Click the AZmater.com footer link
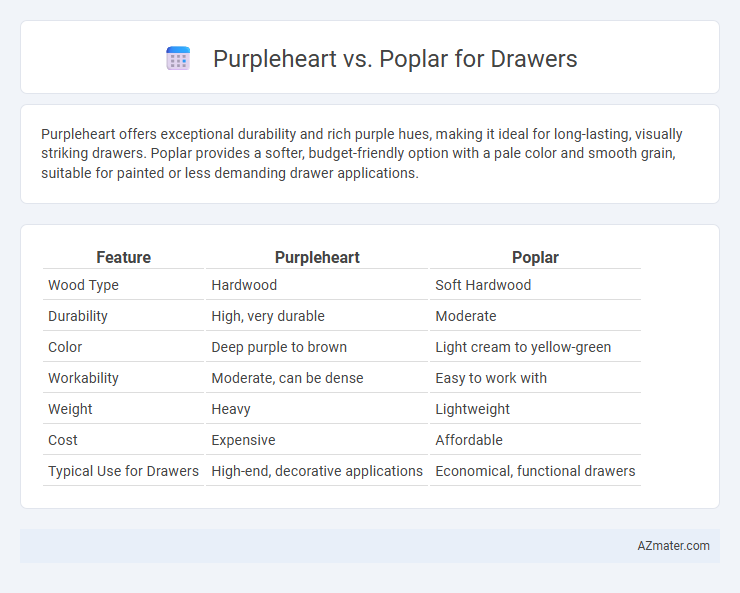 (673, 546)
